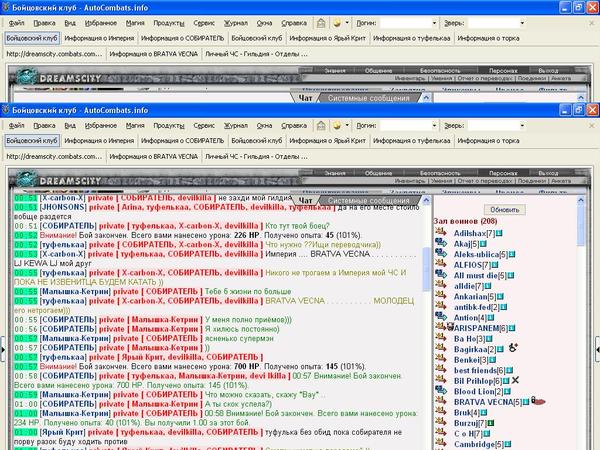
Task: Open the info icon after Bruk[4]
Action: click(x=484, y=412)
